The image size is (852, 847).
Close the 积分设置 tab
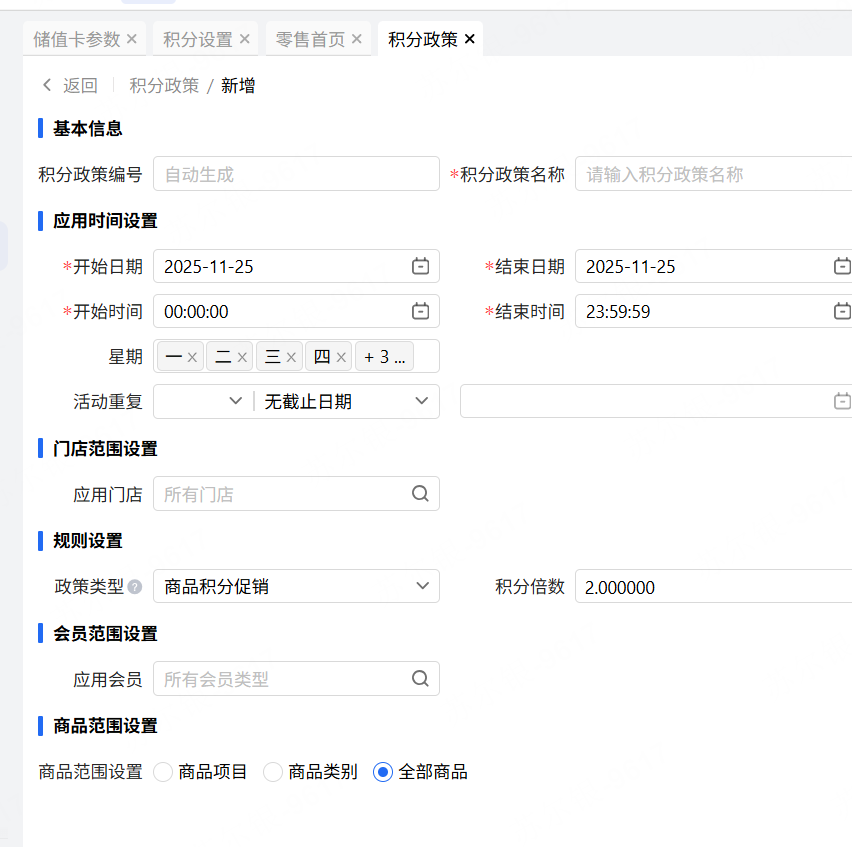tap(244, 39)
